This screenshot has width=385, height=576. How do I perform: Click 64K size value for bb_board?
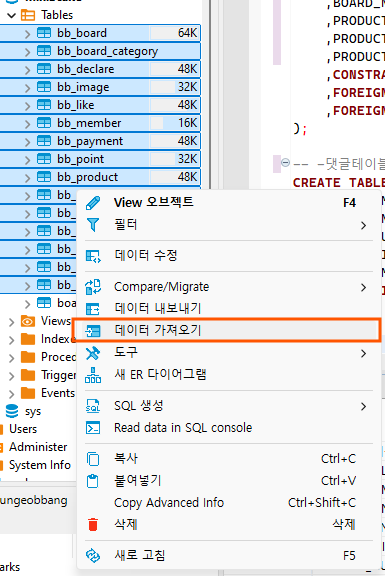click(x=187, y=33)
